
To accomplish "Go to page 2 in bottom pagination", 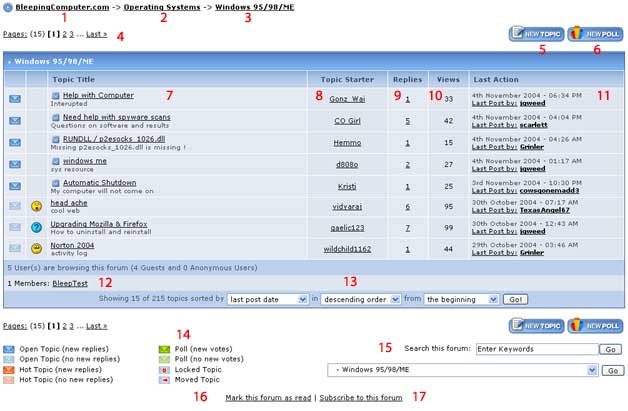I will pyautogui.click(x=64, y=326).
